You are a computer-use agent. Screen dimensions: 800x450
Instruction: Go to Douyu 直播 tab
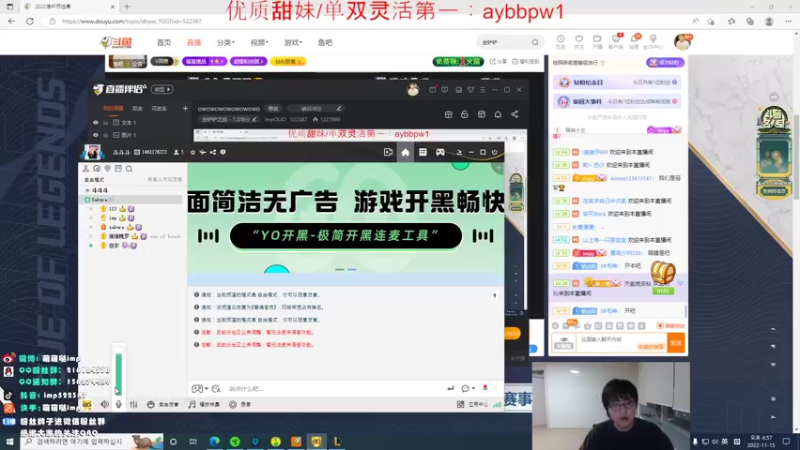194,42
